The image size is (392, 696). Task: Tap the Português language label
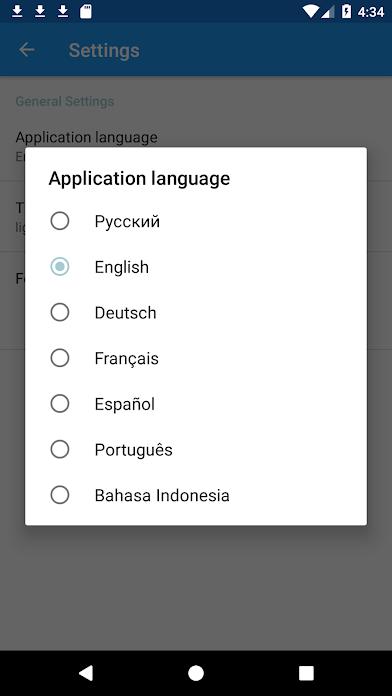click(134, 450)
